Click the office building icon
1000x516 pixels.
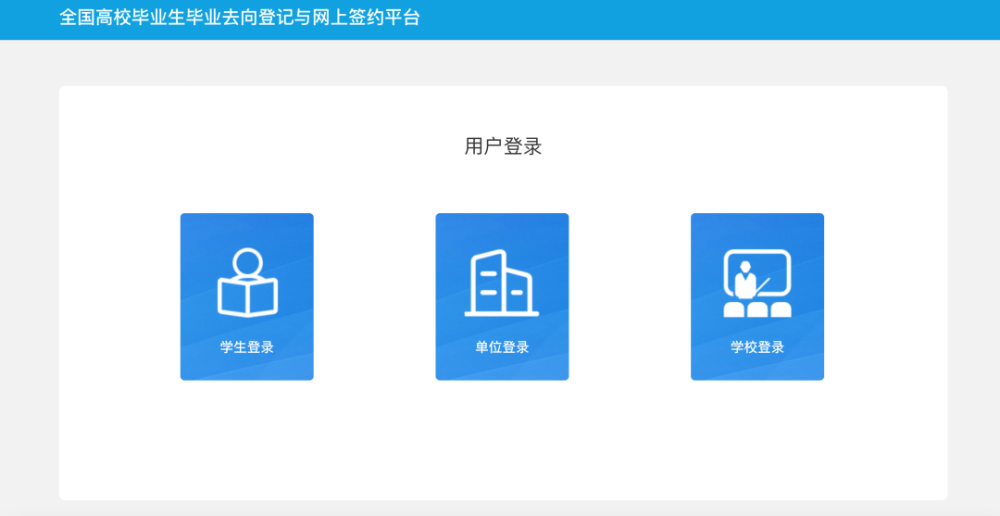pos(502,283)
